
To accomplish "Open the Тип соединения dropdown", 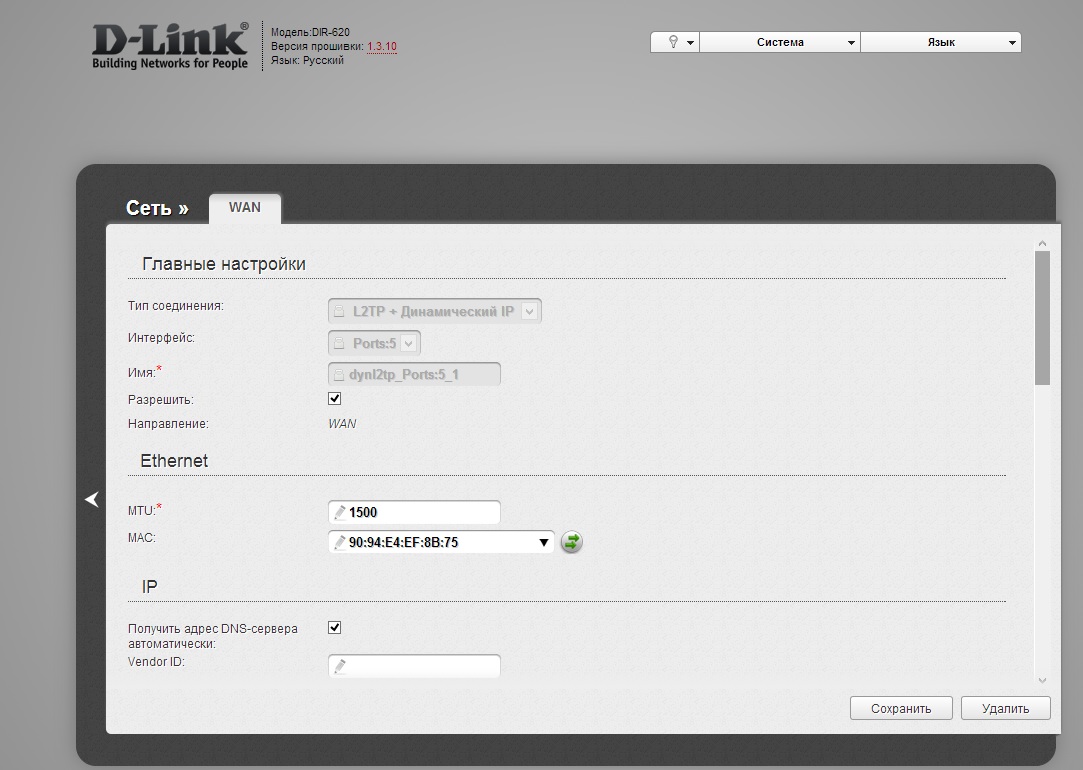I will (x=434, y=312).
